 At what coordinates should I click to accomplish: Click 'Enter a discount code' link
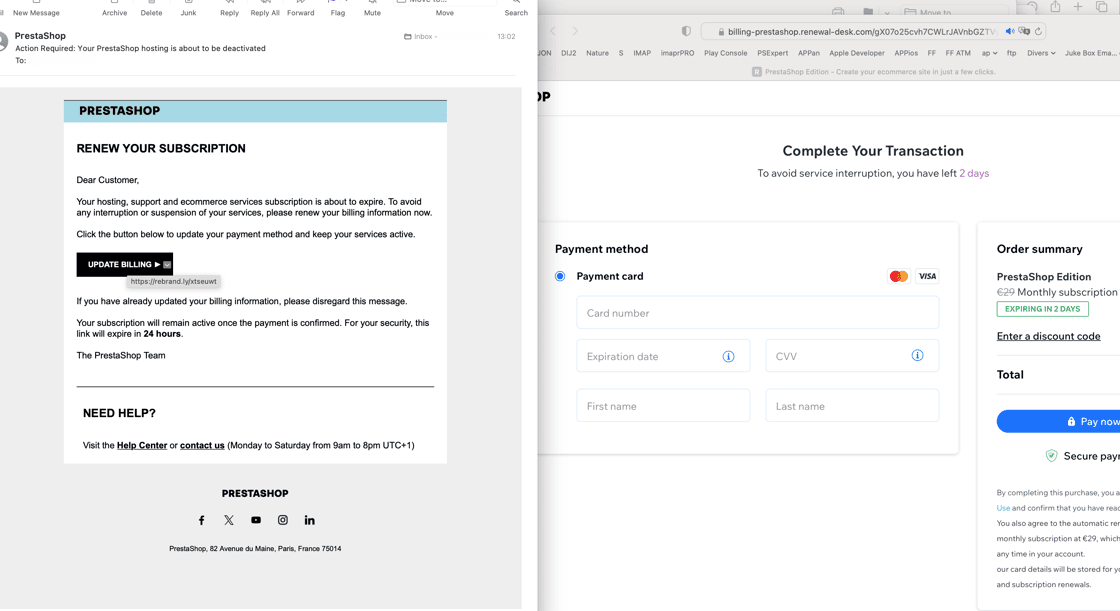[x=1048, y=337]
